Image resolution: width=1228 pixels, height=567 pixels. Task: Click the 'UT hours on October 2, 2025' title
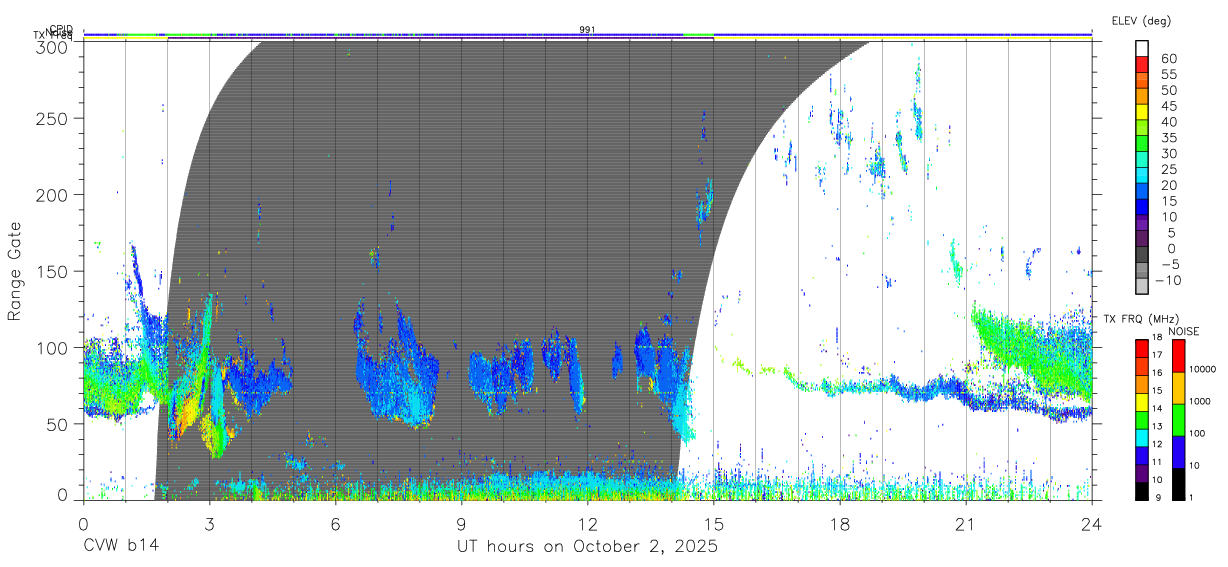pyautogui.click(x=587, y=546)
